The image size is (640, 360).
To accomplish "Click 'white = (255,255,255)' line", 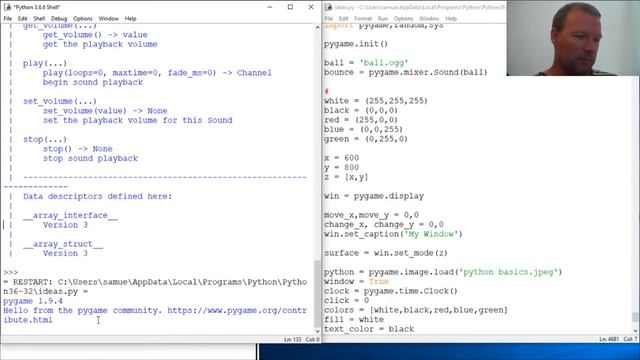I will (x=376, y=101).
